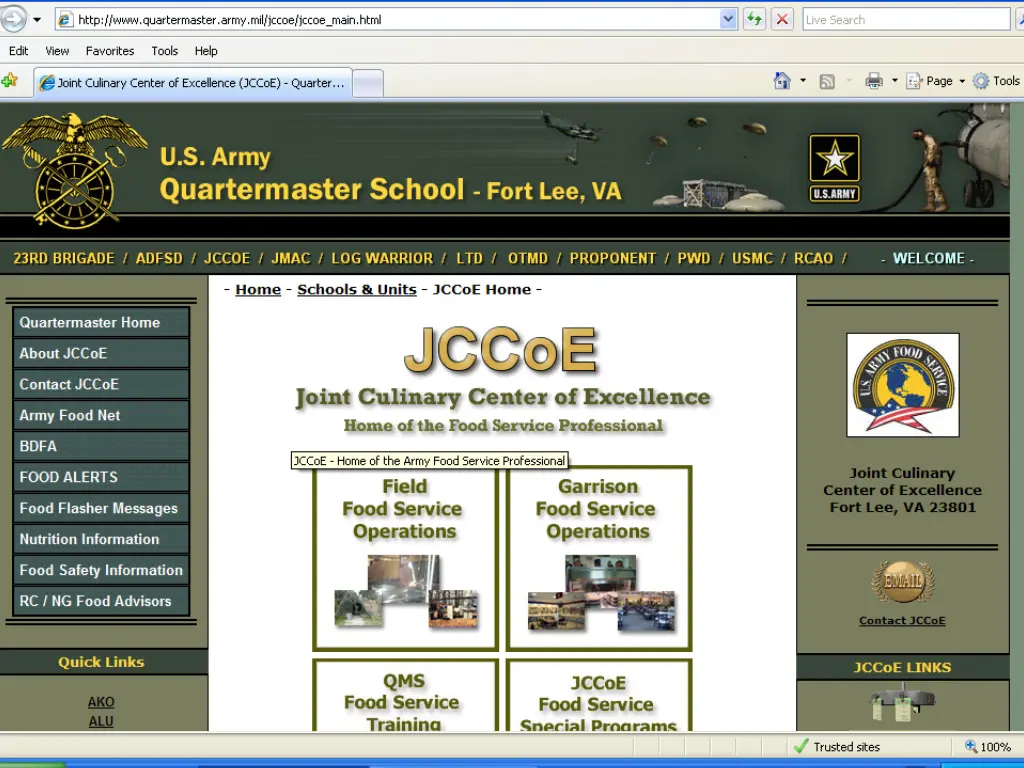Click the green Refresh icon
This screenshot has width=1024, height=768.
click(x=754, y=19)
